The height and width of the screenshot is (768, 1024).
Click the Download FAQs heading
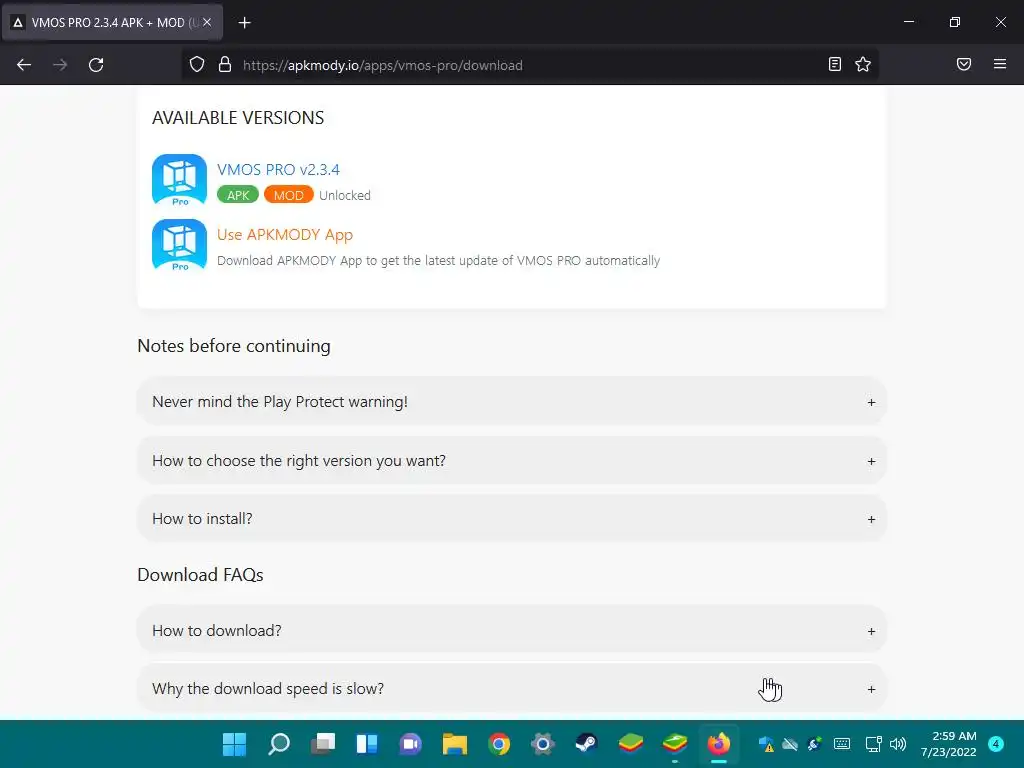pyautogui.click(x=200, y=575)
